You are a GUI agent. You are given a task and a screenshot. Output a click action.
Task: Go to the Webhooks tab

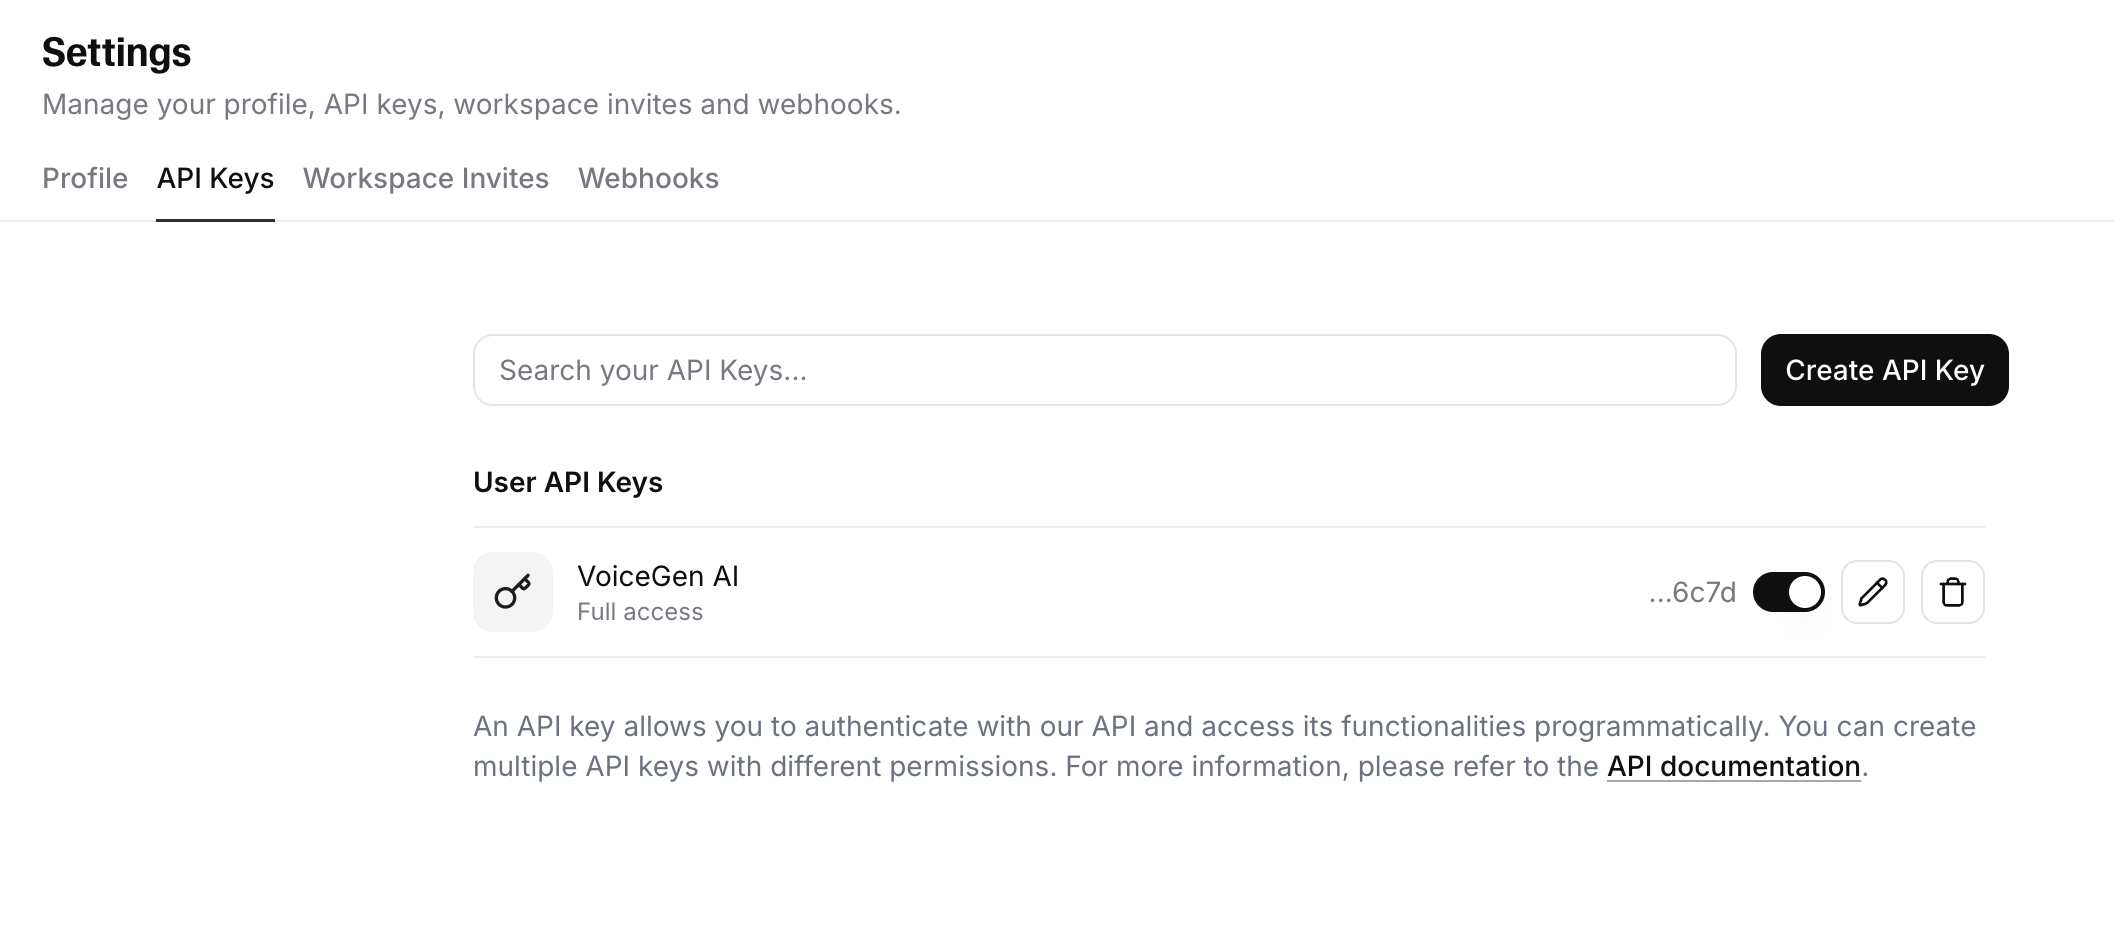point(648,178)
